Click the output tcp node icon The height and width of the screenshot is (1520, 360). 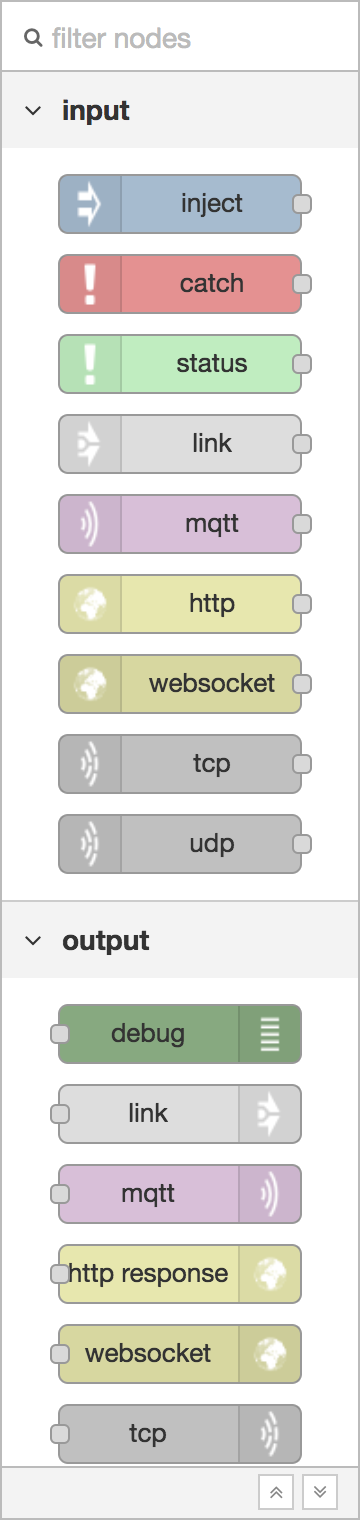click(270, 1434)
